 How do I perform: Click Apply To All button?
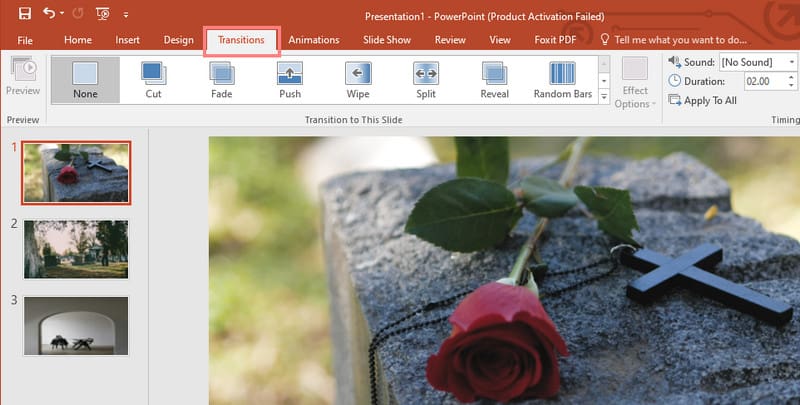702,100
